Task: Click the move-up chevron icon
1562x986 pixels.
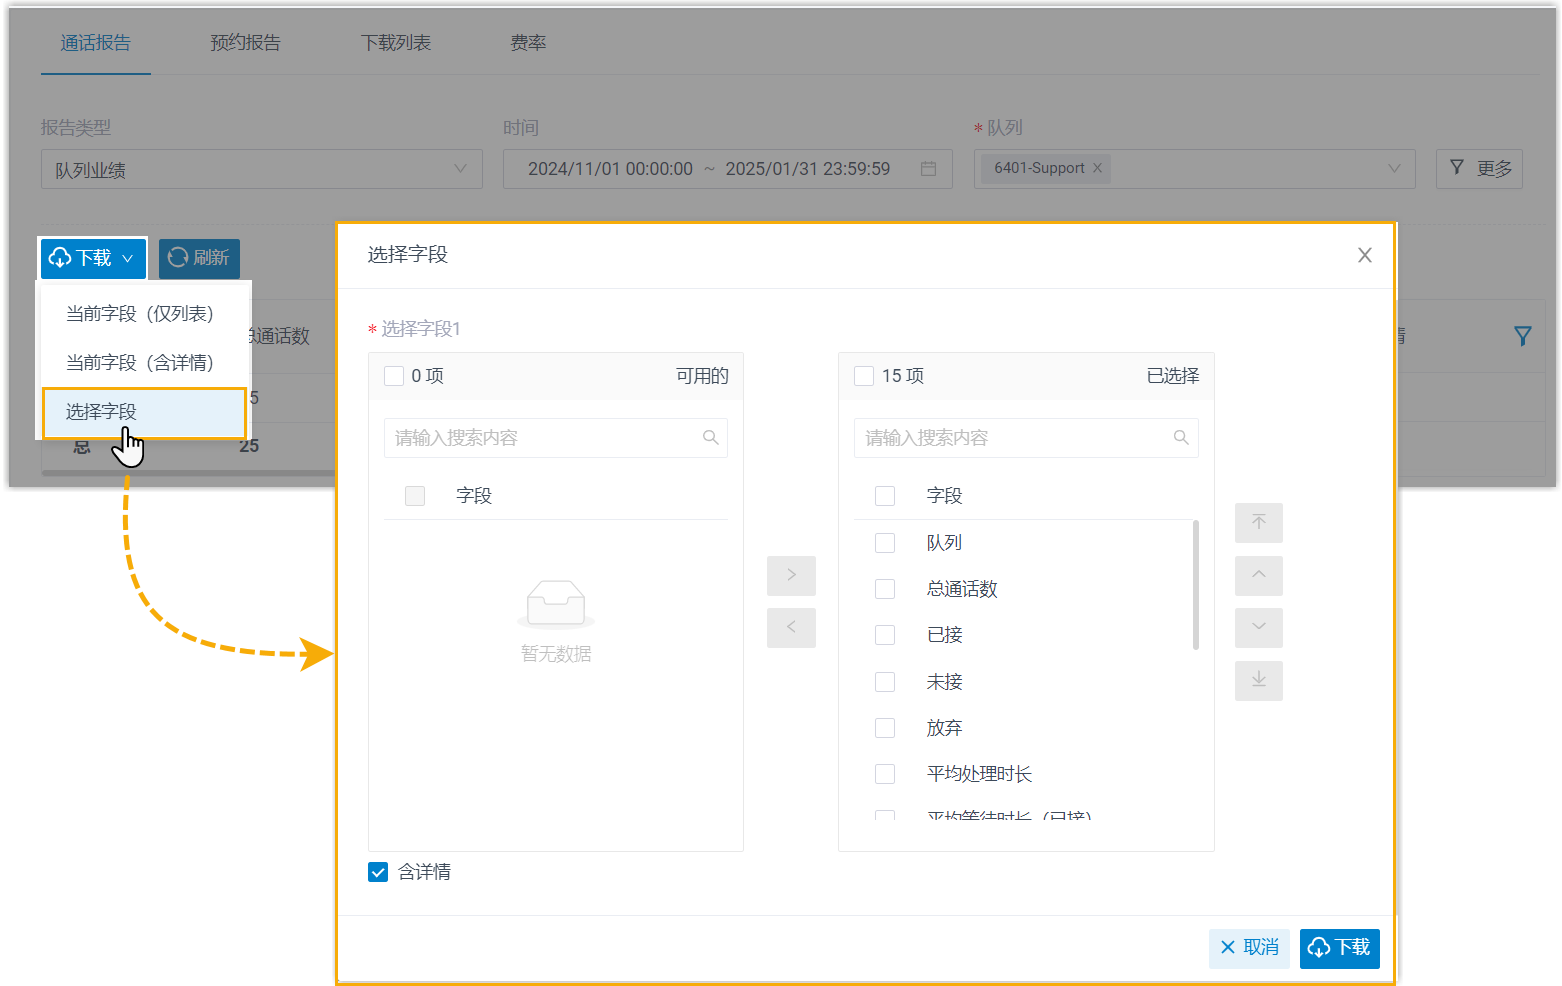Action: tap(1258, 575)
